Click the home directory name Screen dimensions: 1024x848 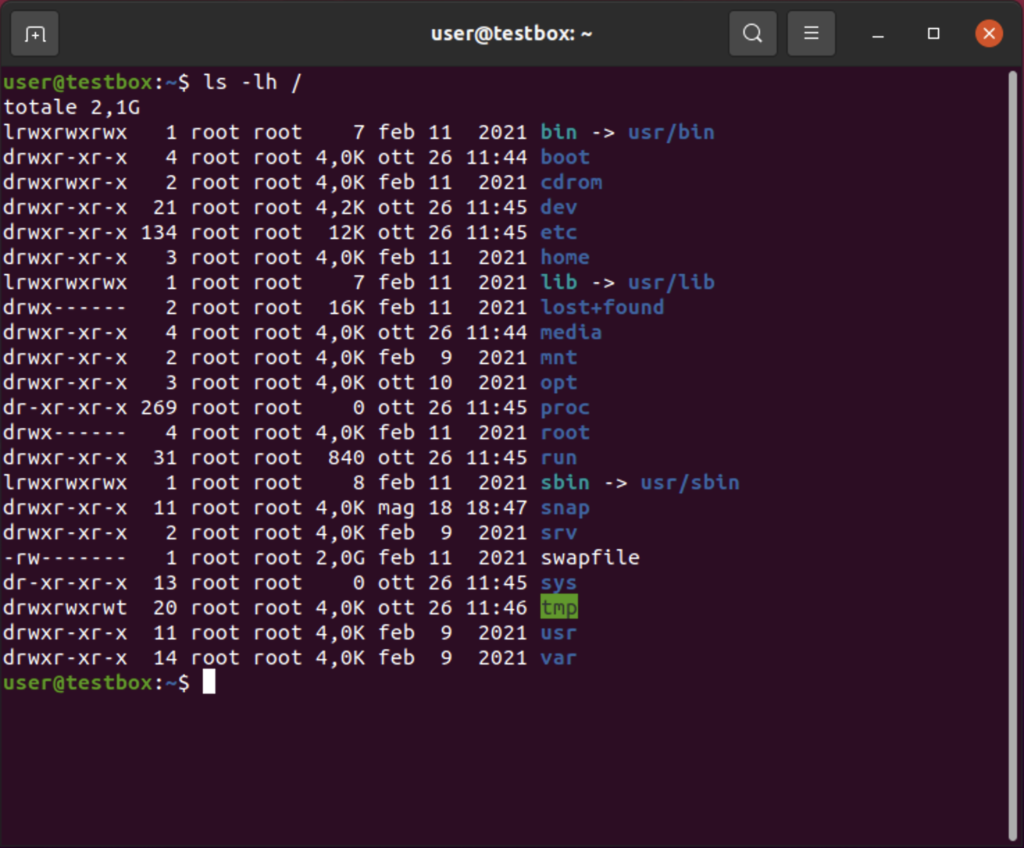tap(565, 258)
